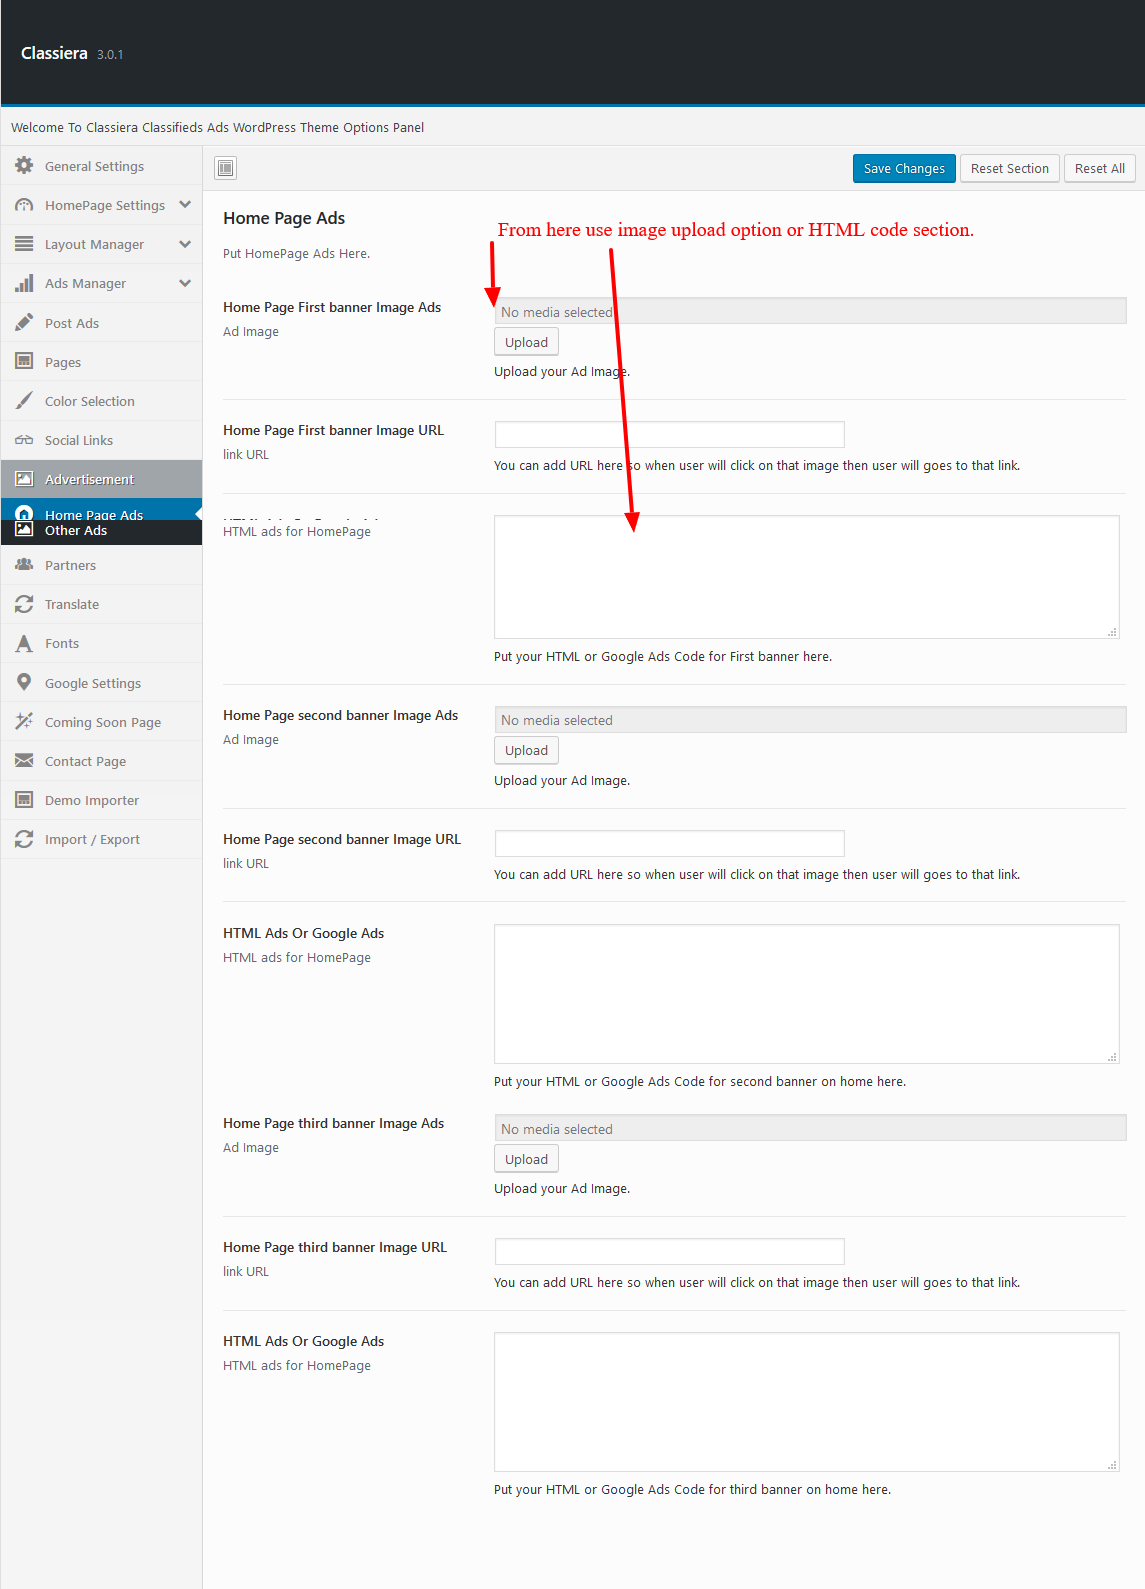Upload the first banner ad image
1145x1589 pixels.
pos(526,342)
